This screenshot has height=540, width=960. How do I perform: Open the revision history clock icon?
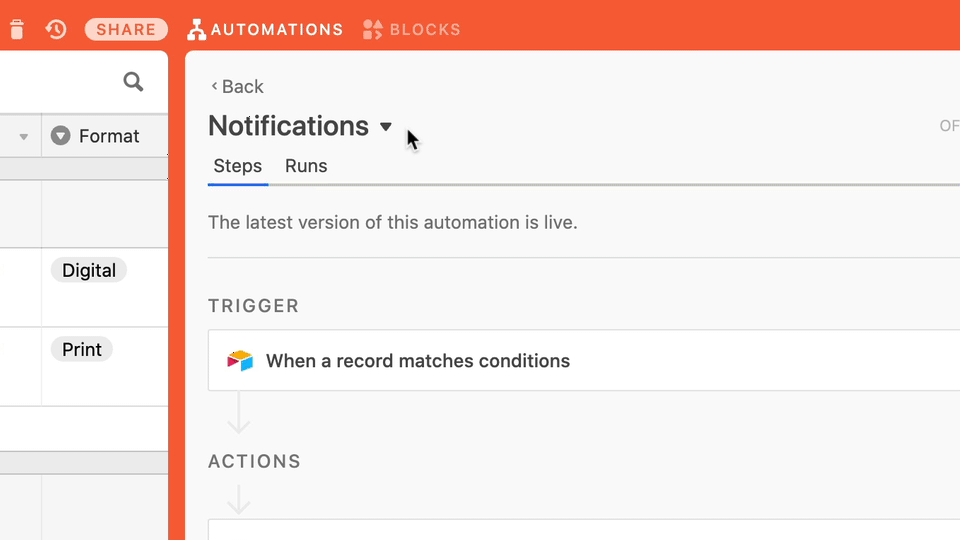(56, 29)
